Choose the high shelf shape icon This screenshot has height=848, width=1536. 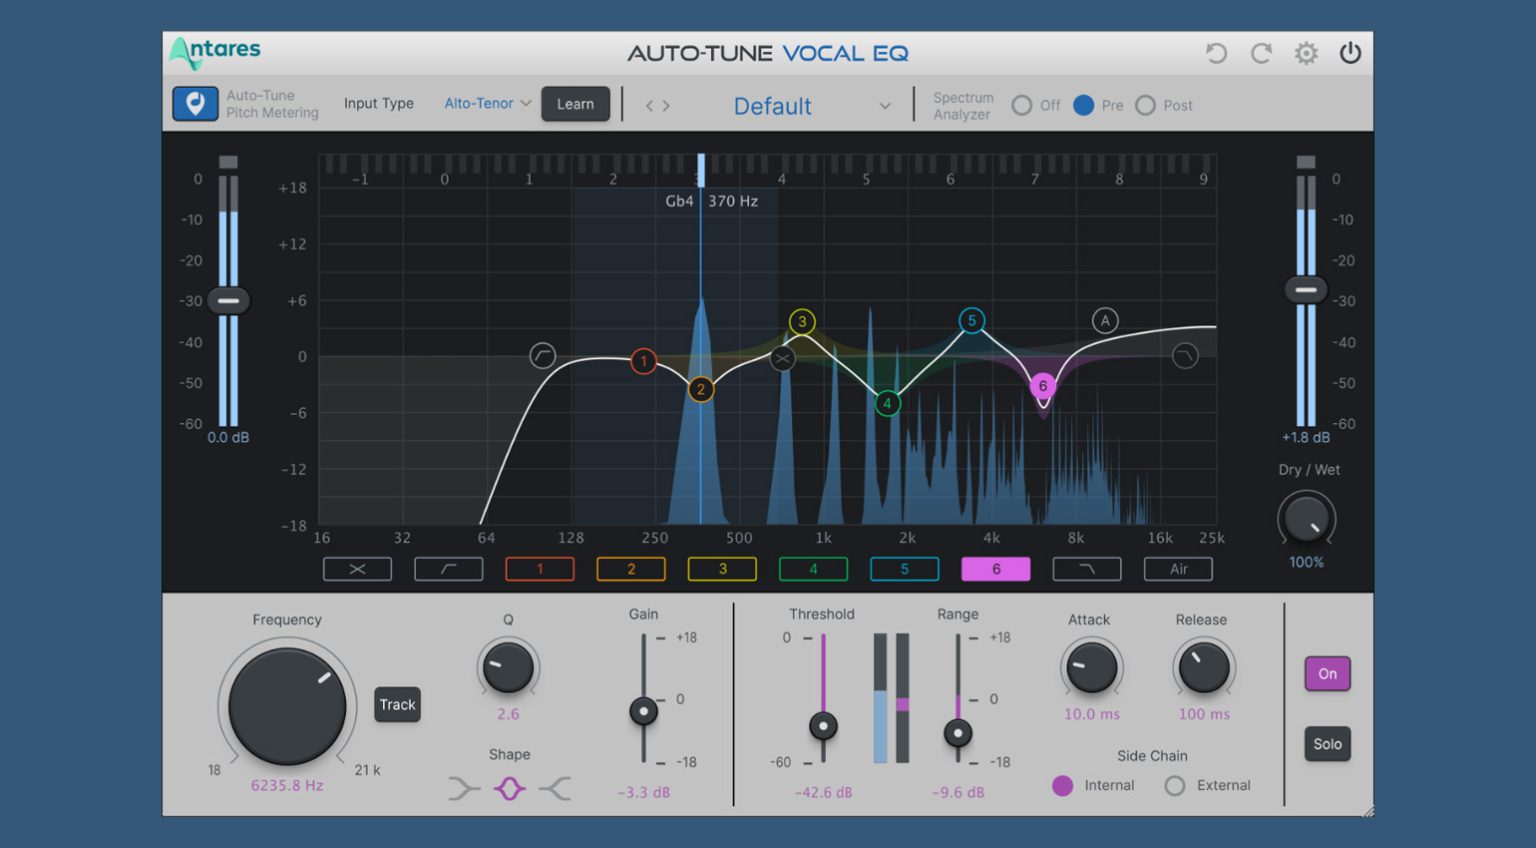(555, 789)
